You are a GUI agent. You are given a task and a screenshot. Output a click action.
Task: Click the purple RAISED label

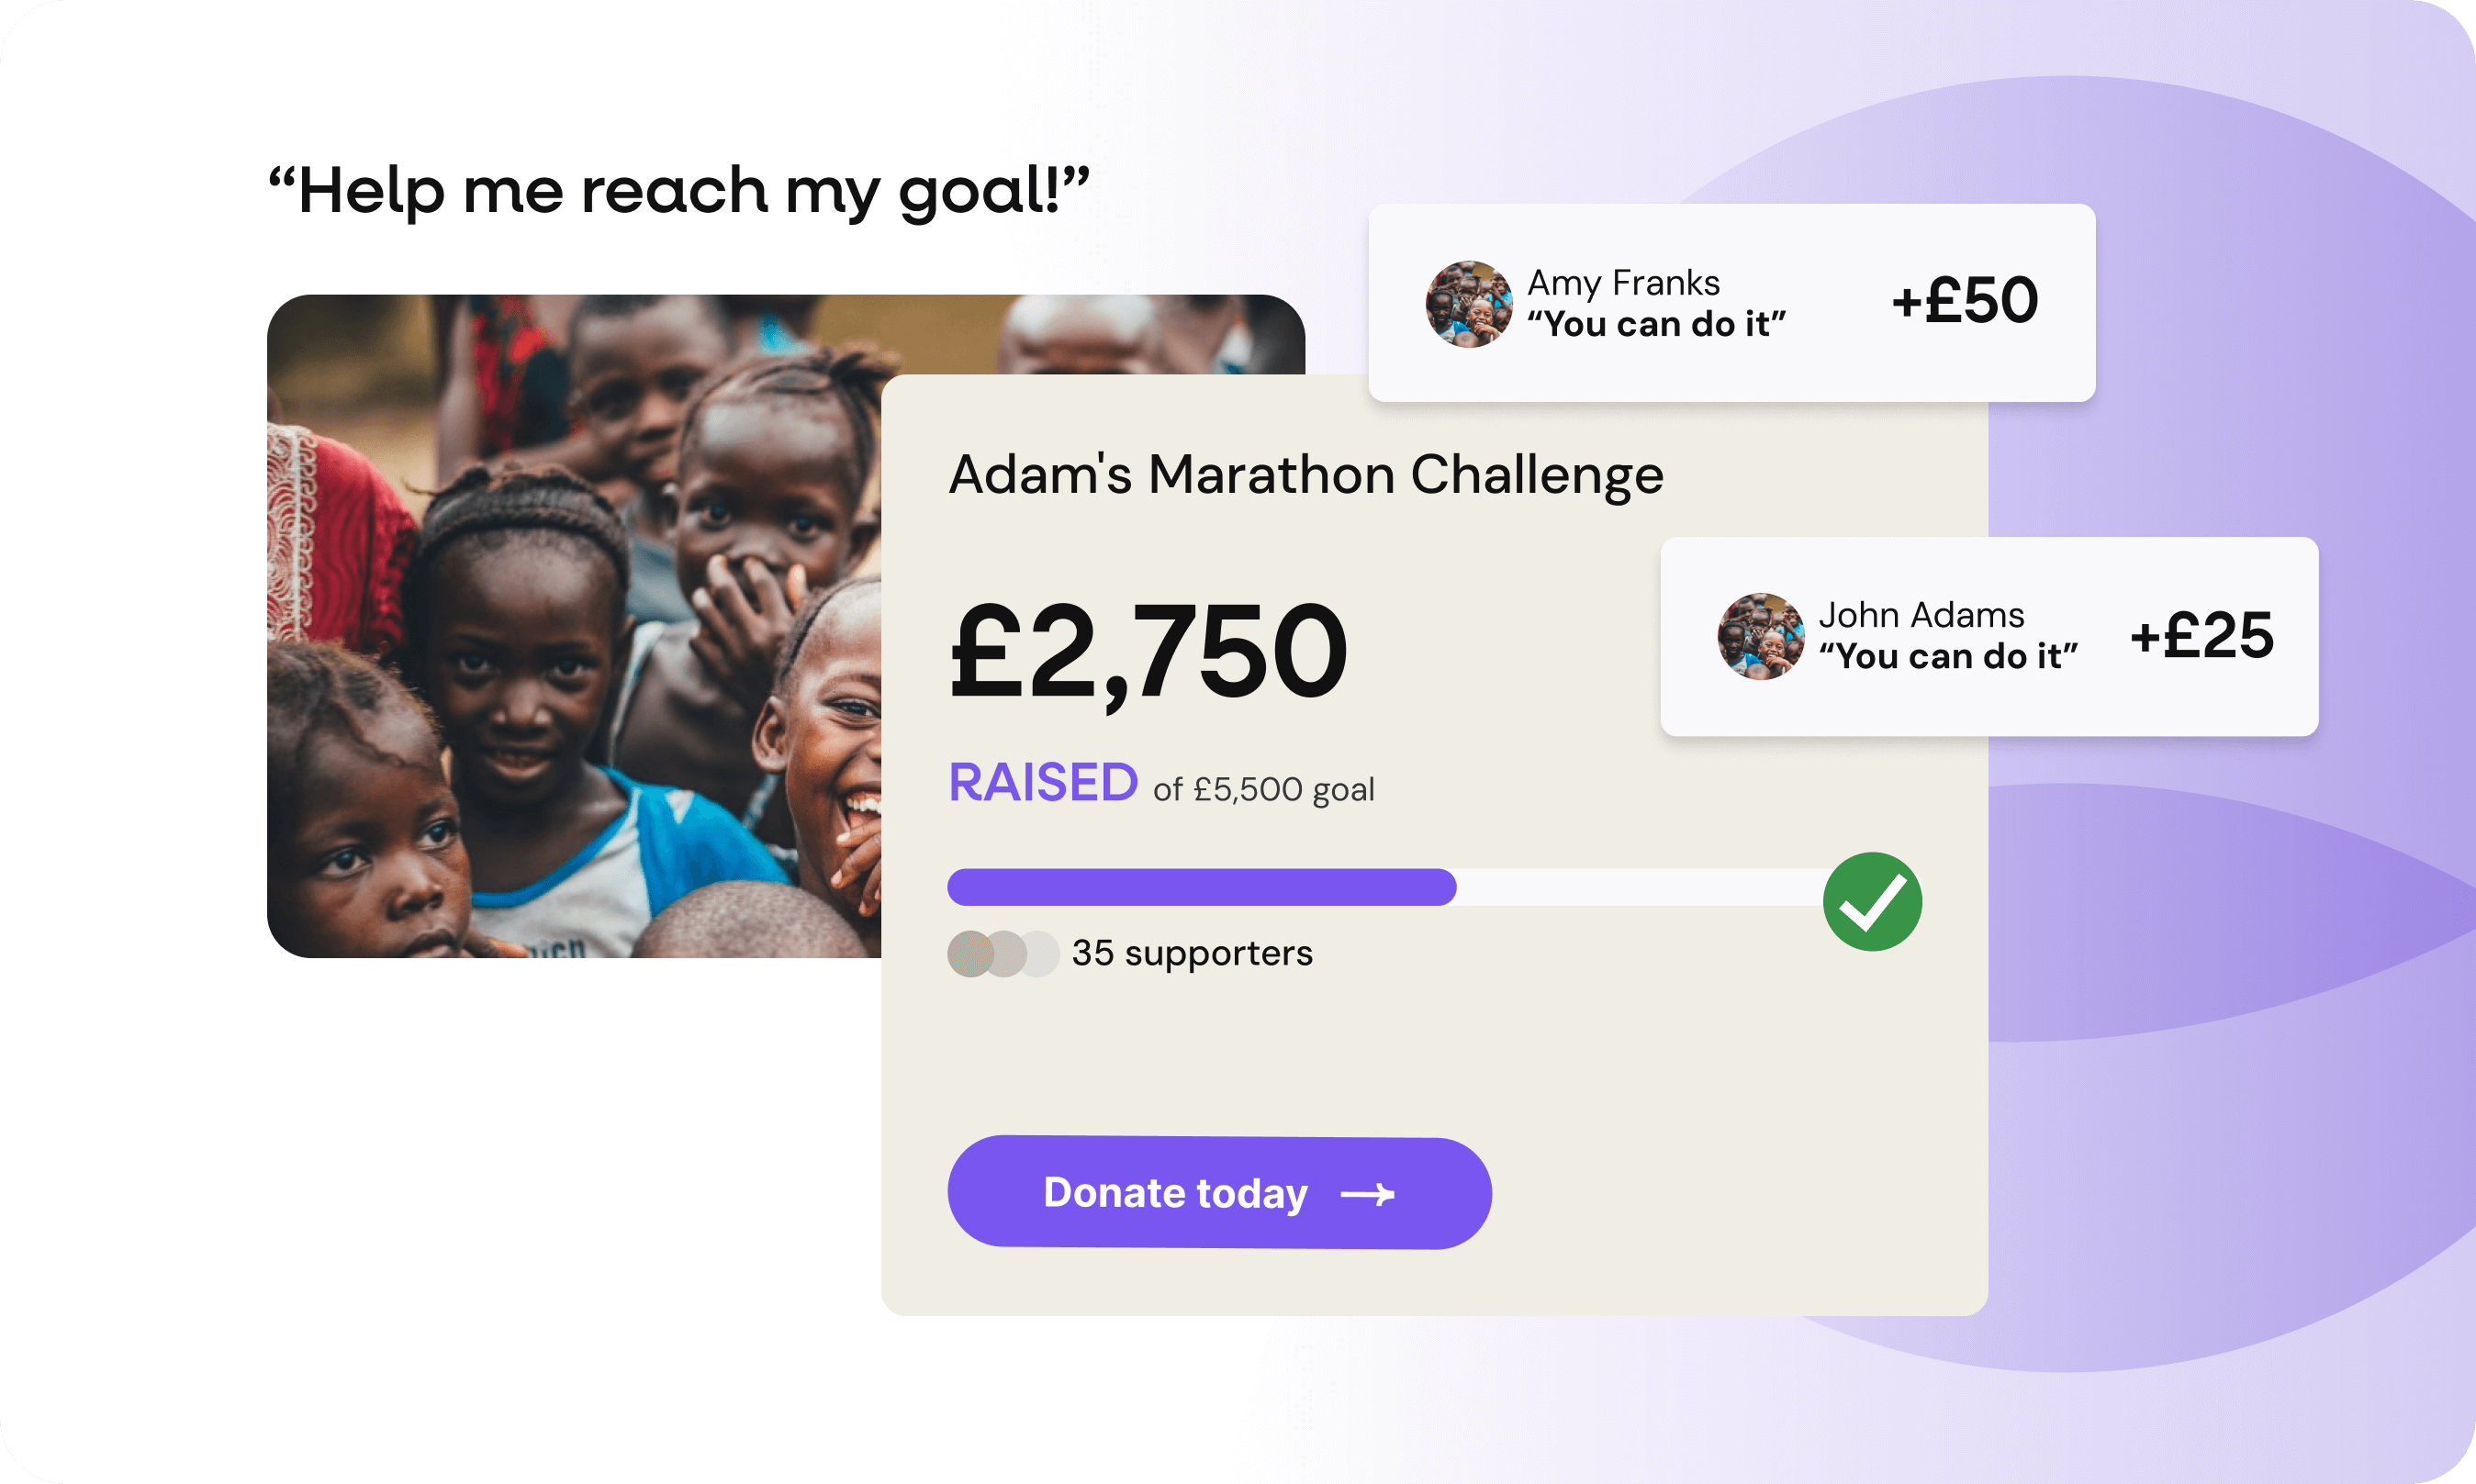(x=1042, y=782)
